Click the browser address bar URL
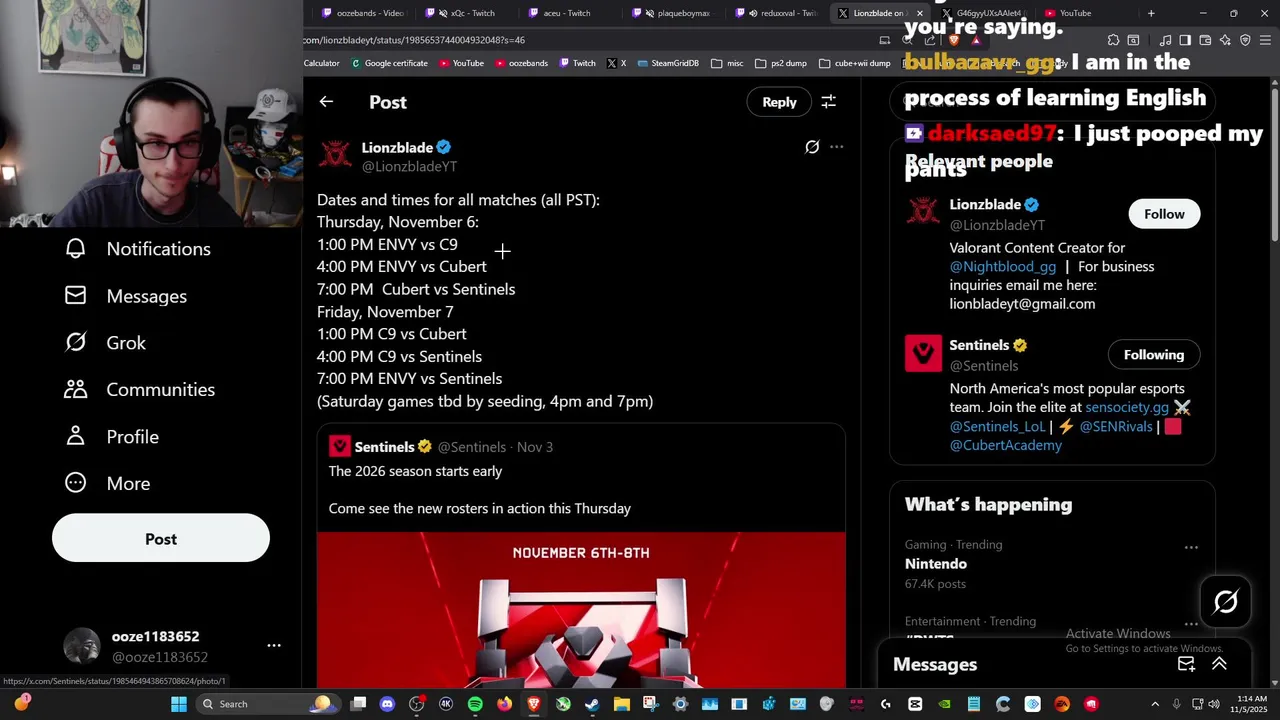The height and width of the screenshot is (720, 1280). (415, 40)
